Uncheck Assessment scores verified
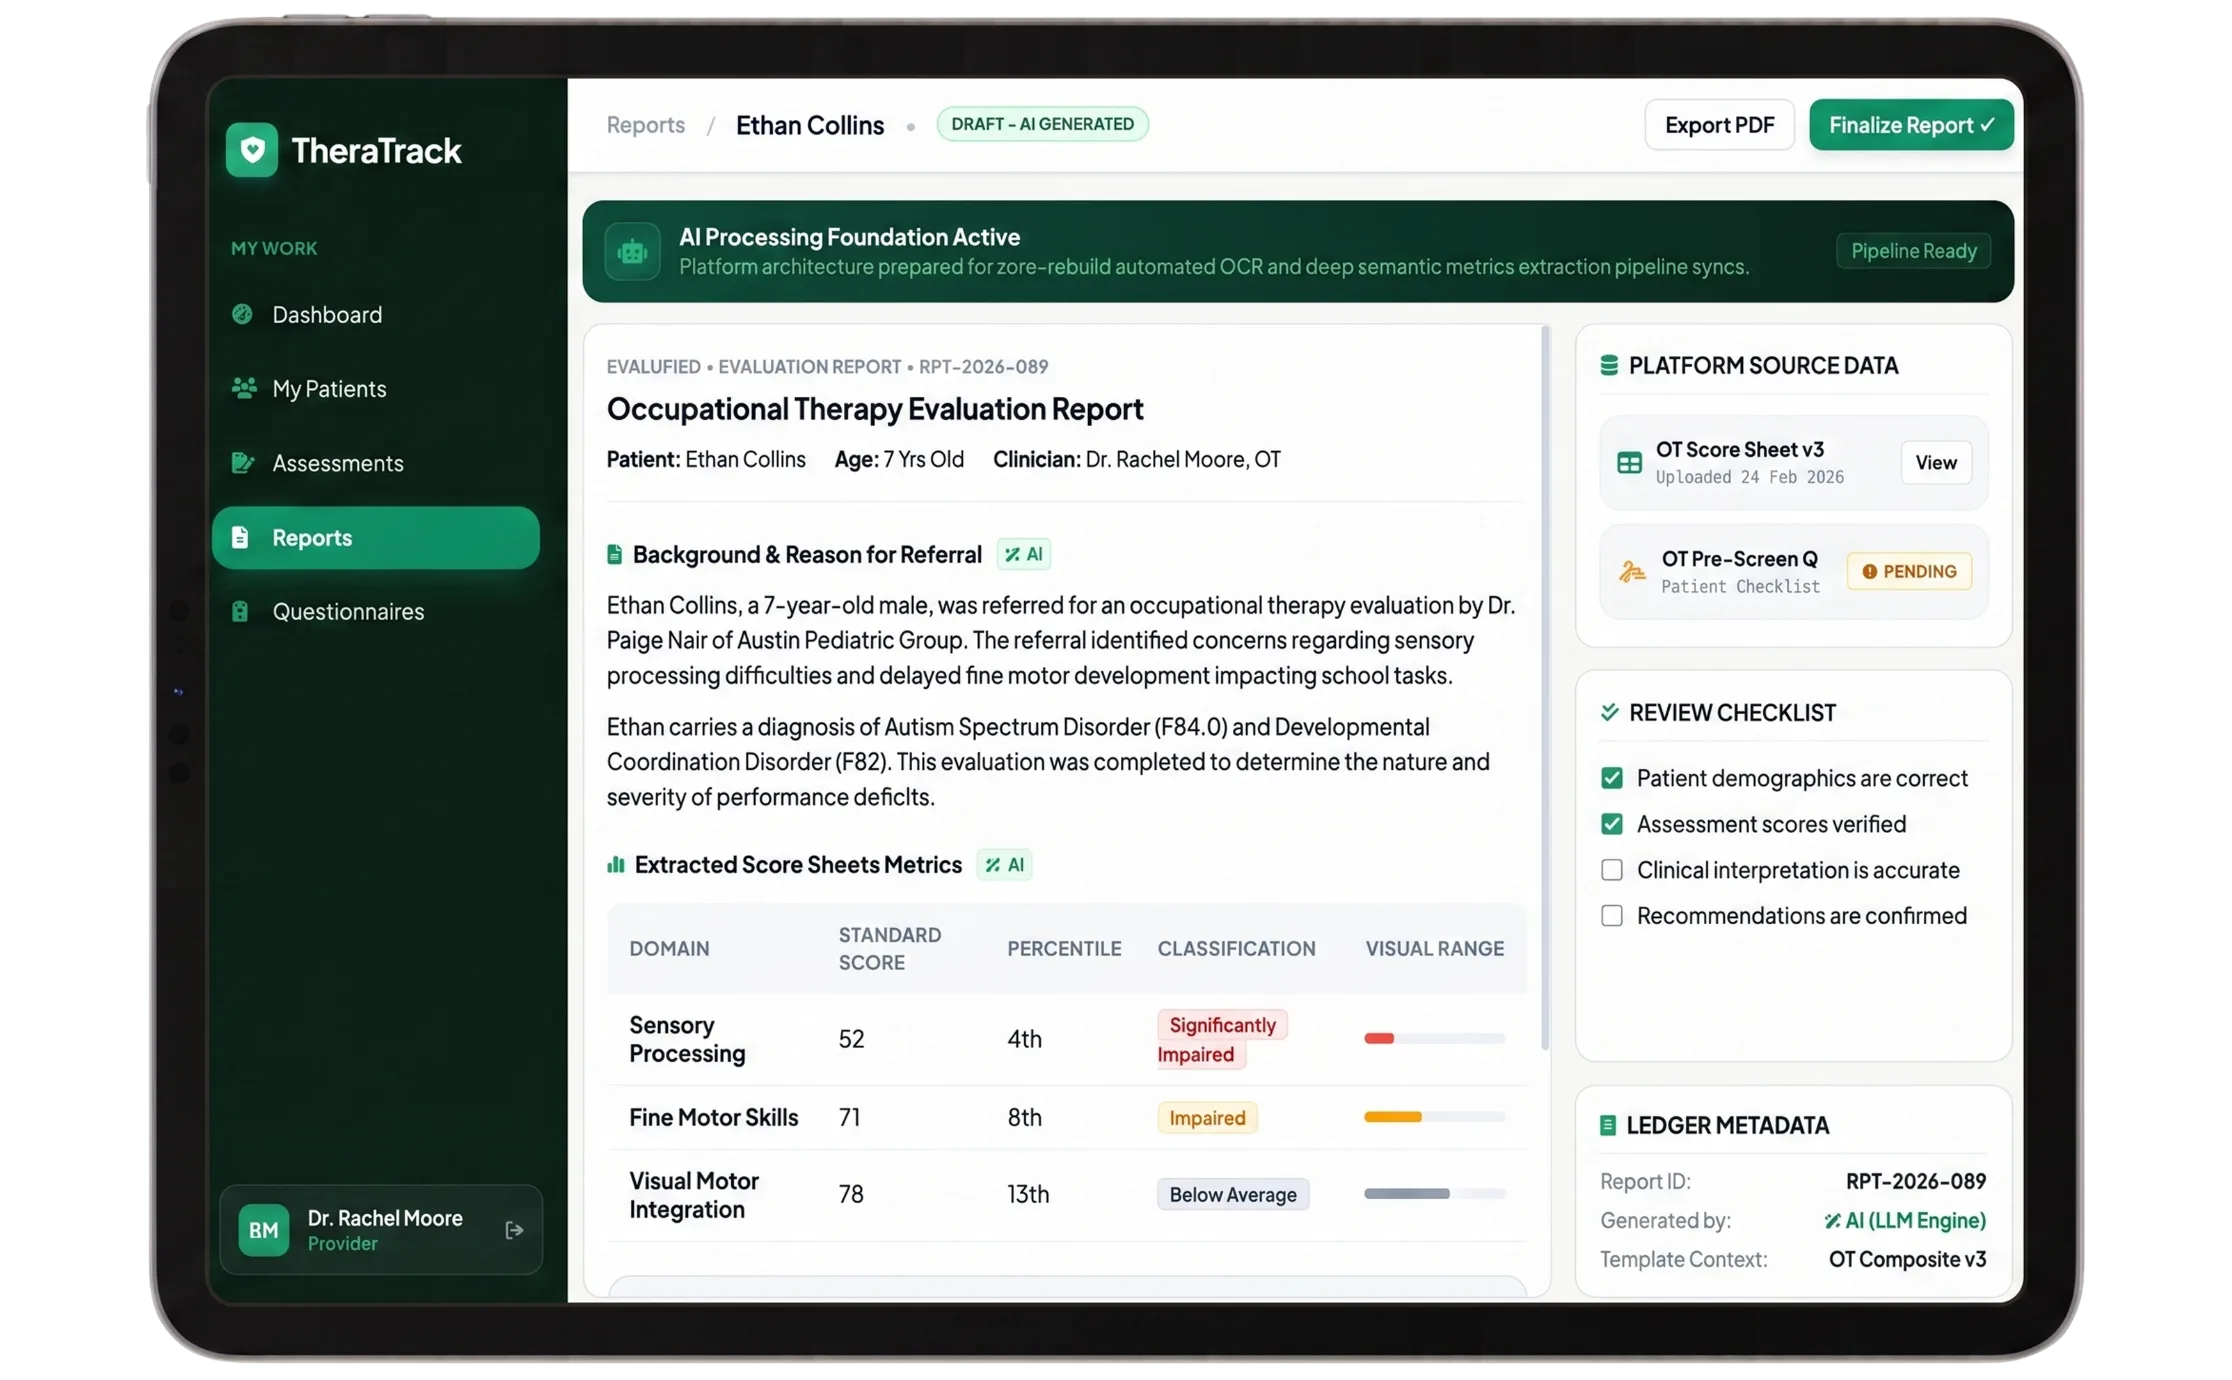 click(1611, 824)
